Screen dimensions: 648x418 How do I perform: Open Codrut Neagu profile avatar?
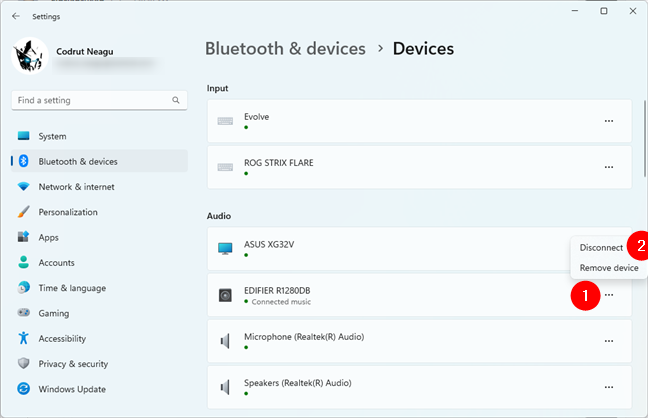30,56
